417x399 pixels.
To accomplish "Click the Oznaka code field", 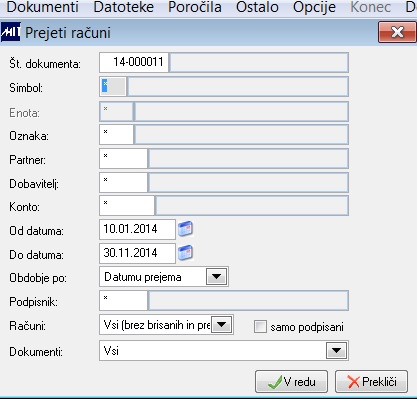I will (x=116, y=135).
